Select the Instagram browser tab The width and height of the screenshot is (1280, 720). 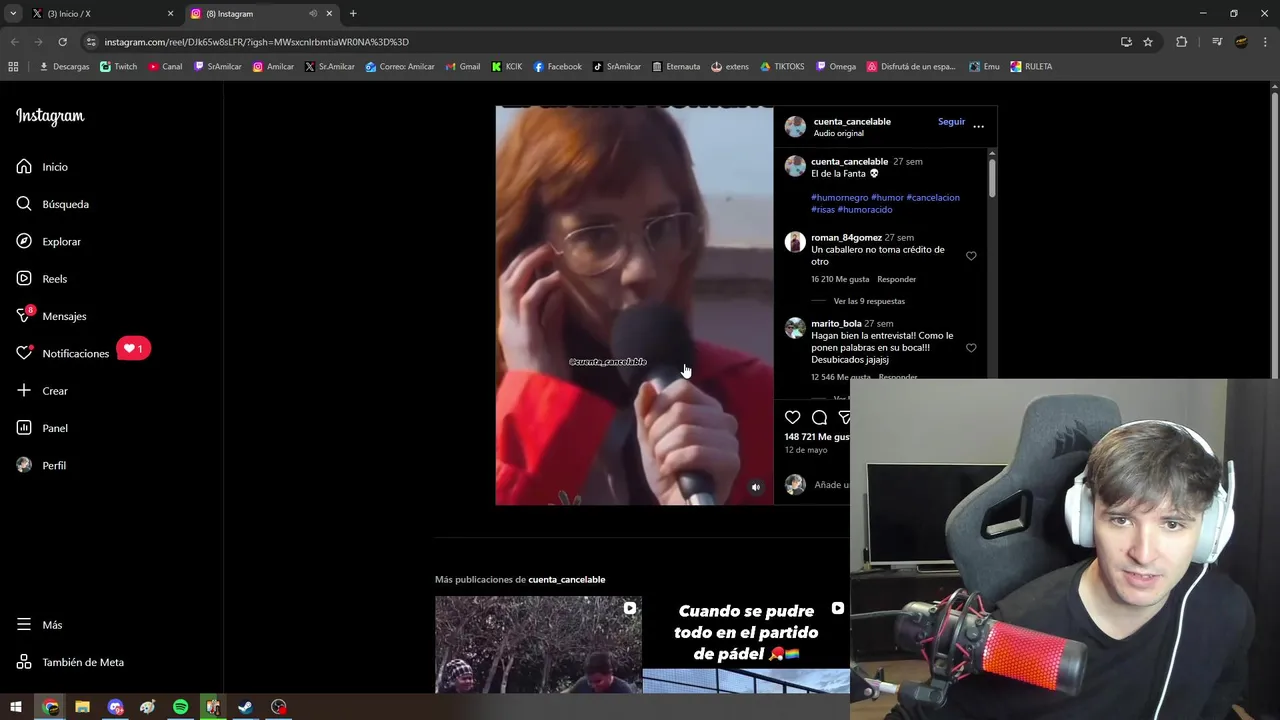[260, 14]
